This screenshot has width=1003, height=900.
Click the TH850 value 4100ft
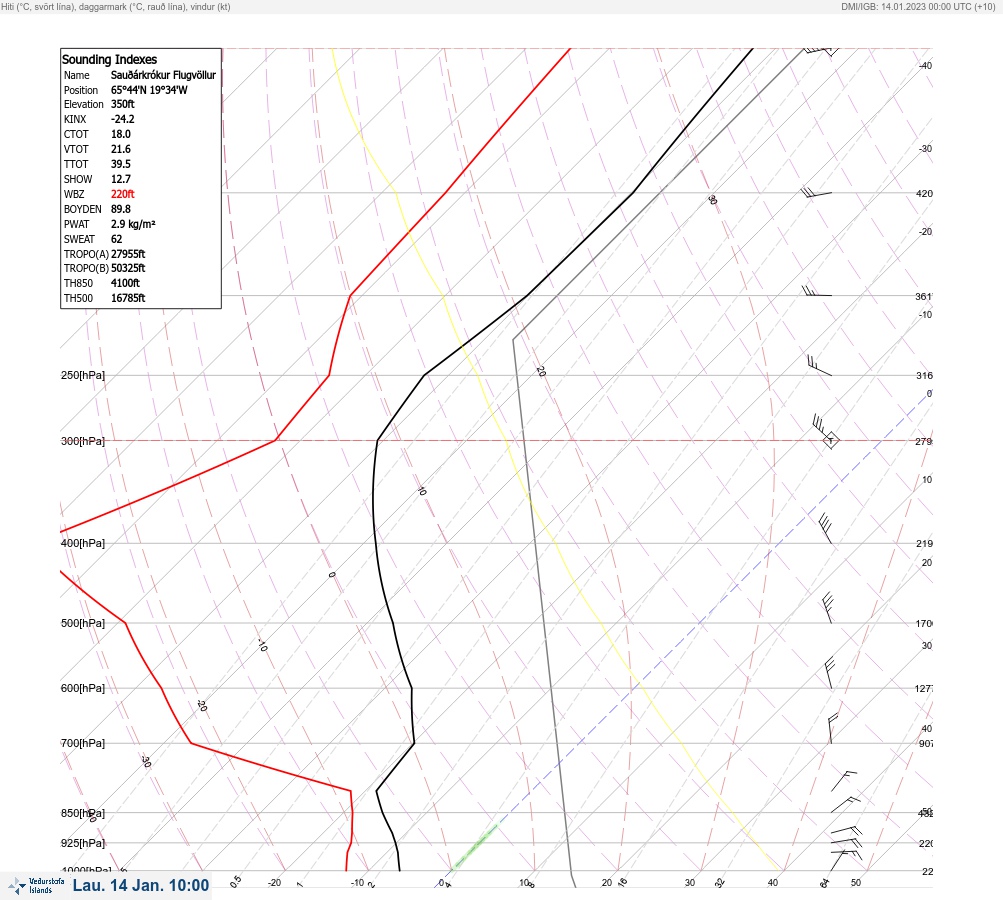tap(125, 283)
